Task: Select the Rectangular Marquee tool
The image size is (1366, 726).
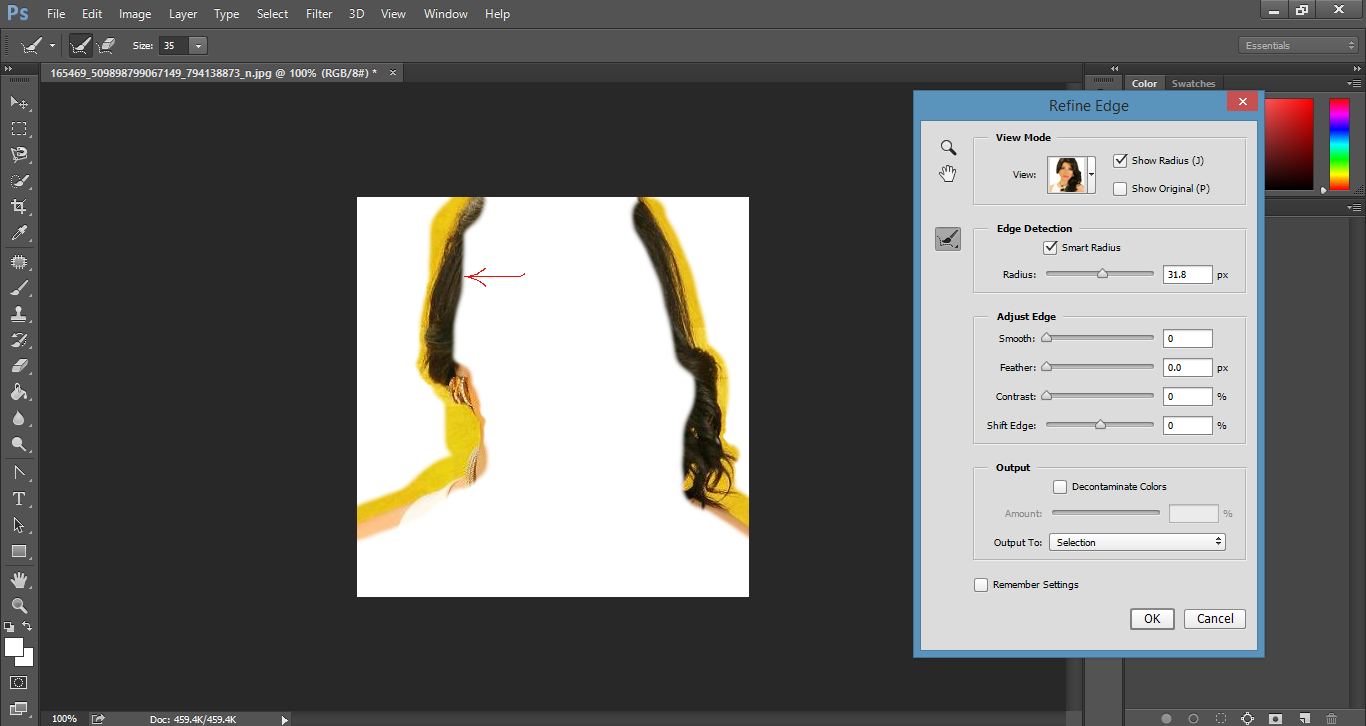Action: 19,128
